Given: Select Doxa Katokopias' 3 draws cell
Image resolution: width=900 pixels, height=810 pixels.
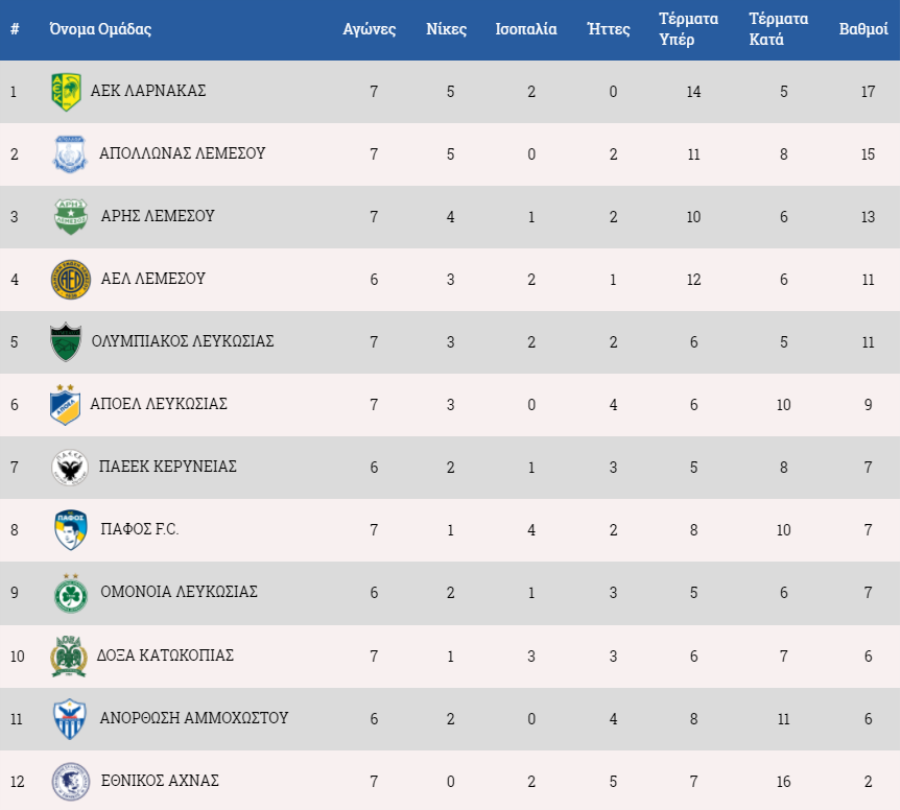Looking at the screenshot, I should pos(532,656).
